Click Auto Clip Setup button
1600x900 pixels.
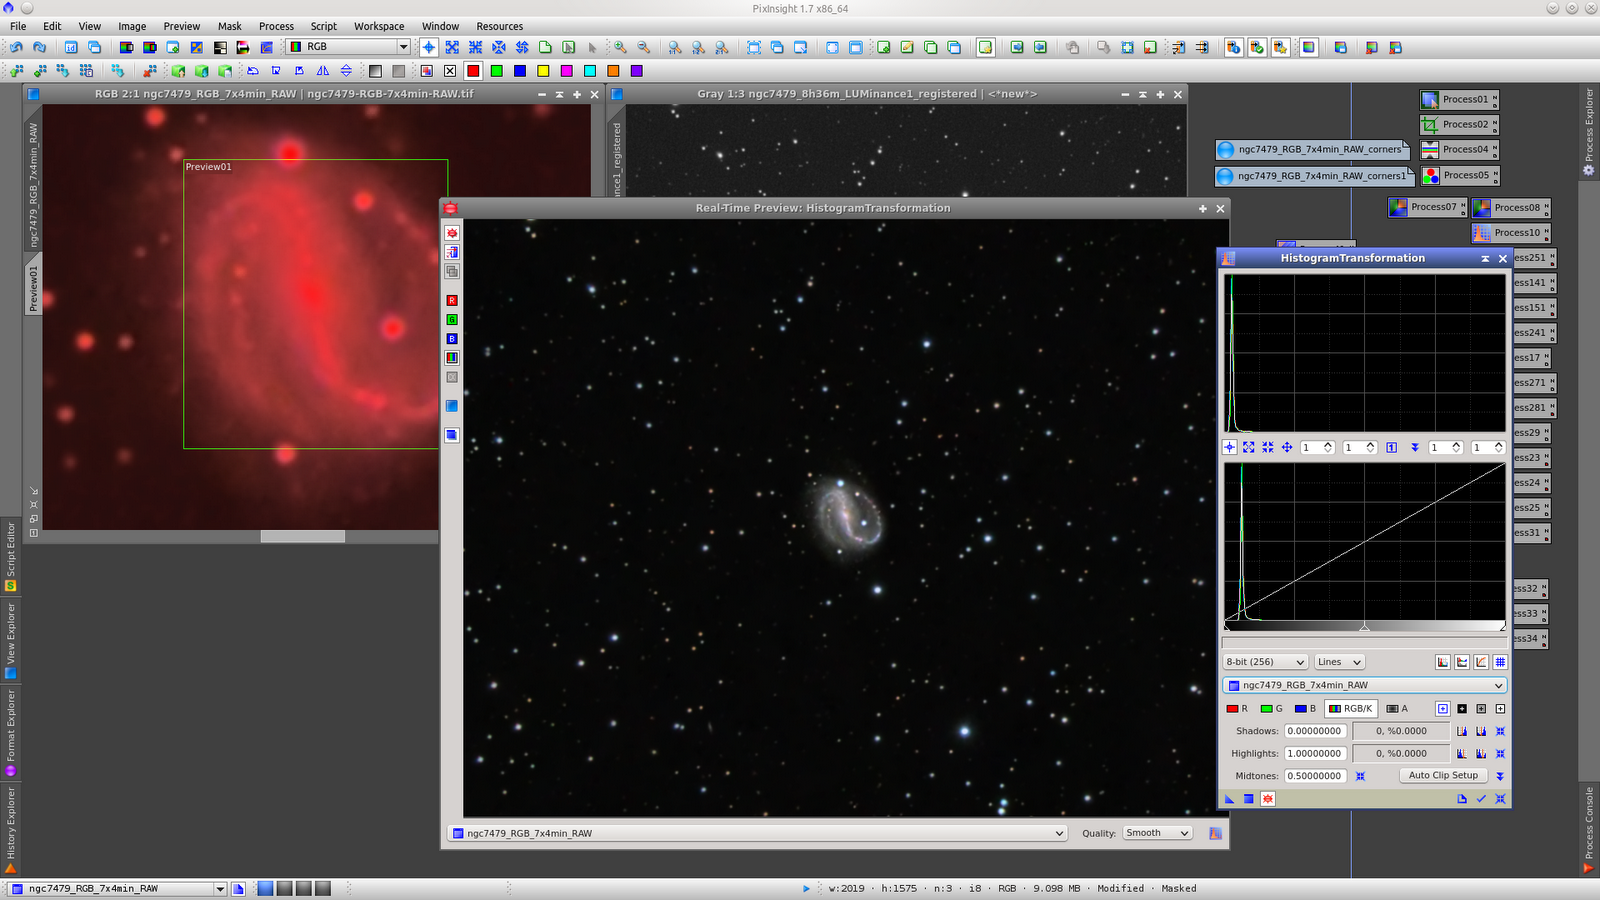(x=1443, y=776)
